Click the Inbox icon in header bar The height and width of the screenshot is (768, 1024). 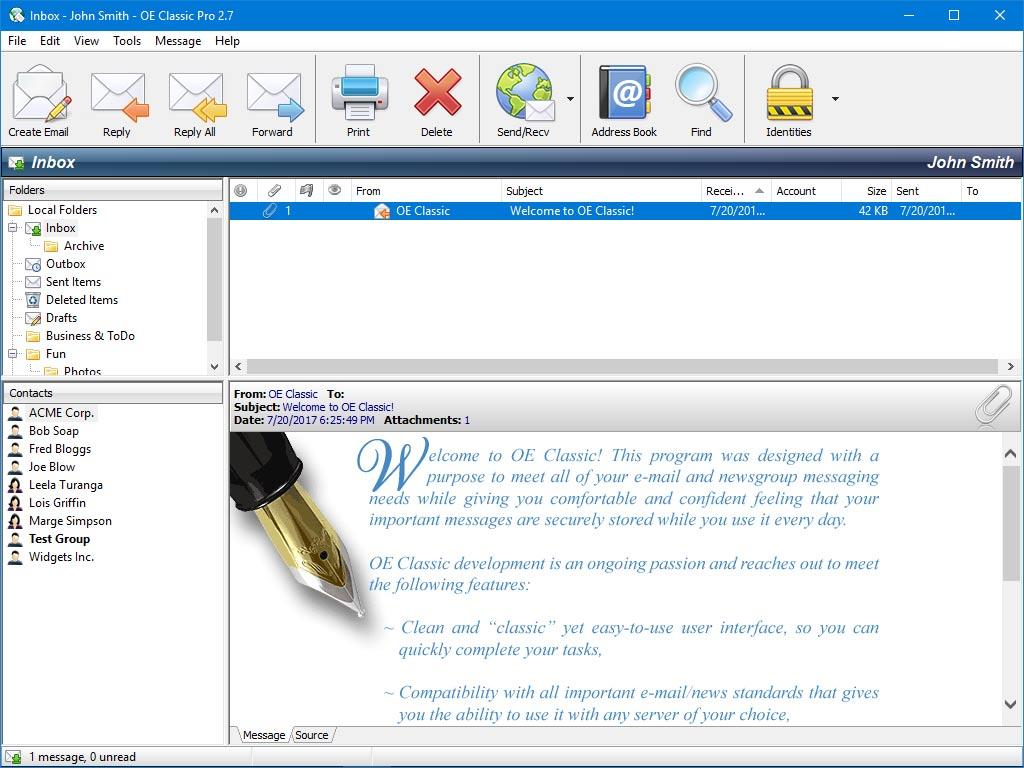[x=16, y=163]
